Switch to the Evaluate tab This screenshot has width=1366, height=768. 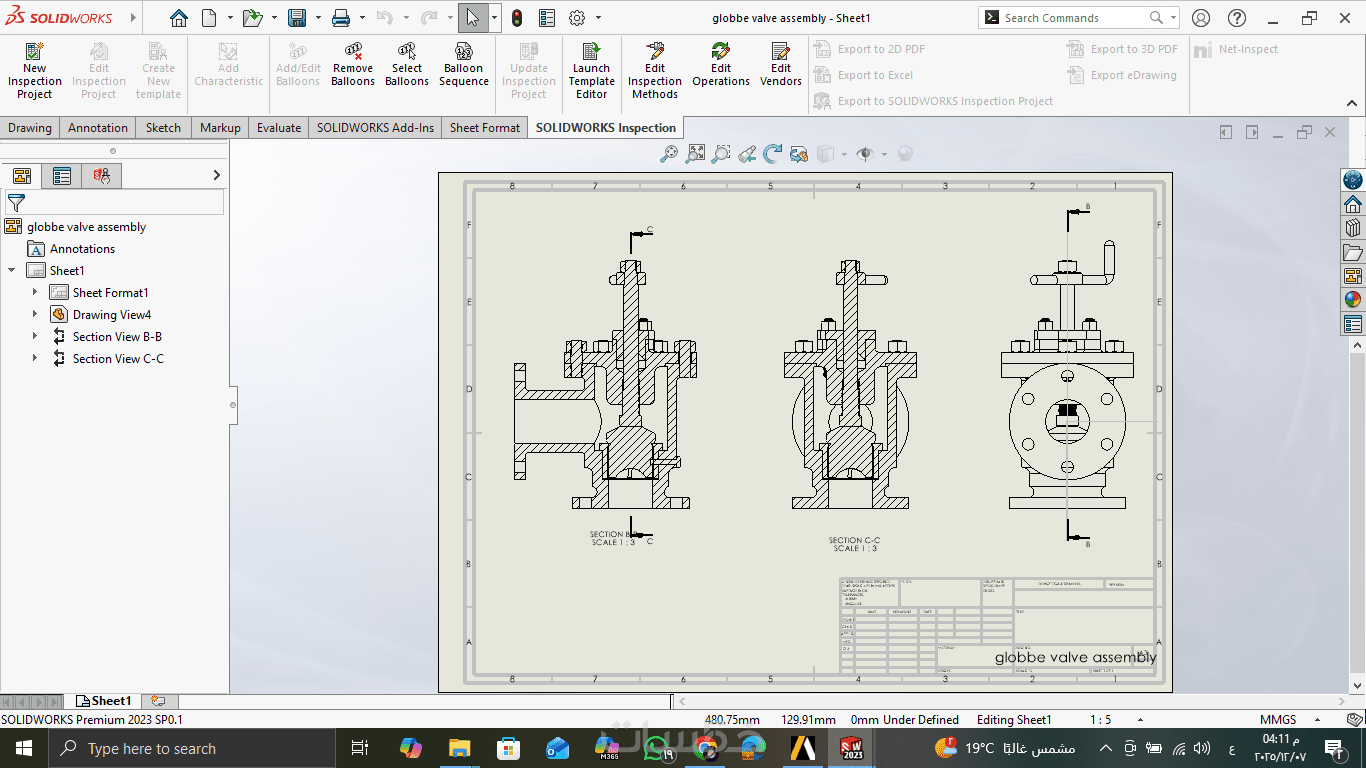click(x=278, y=128)
